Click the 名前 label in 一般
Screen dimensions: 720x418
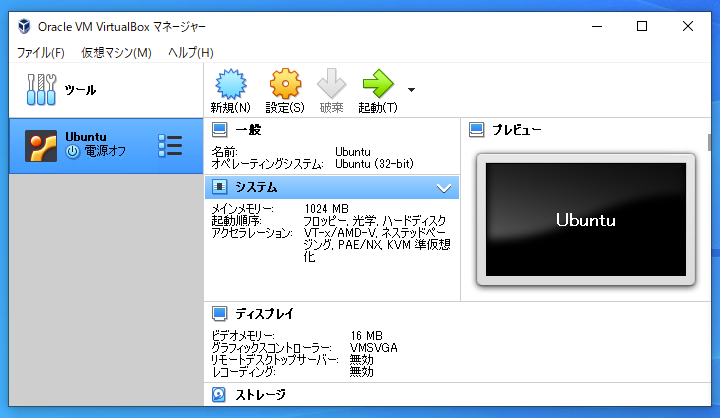click(x=224, y=152)
